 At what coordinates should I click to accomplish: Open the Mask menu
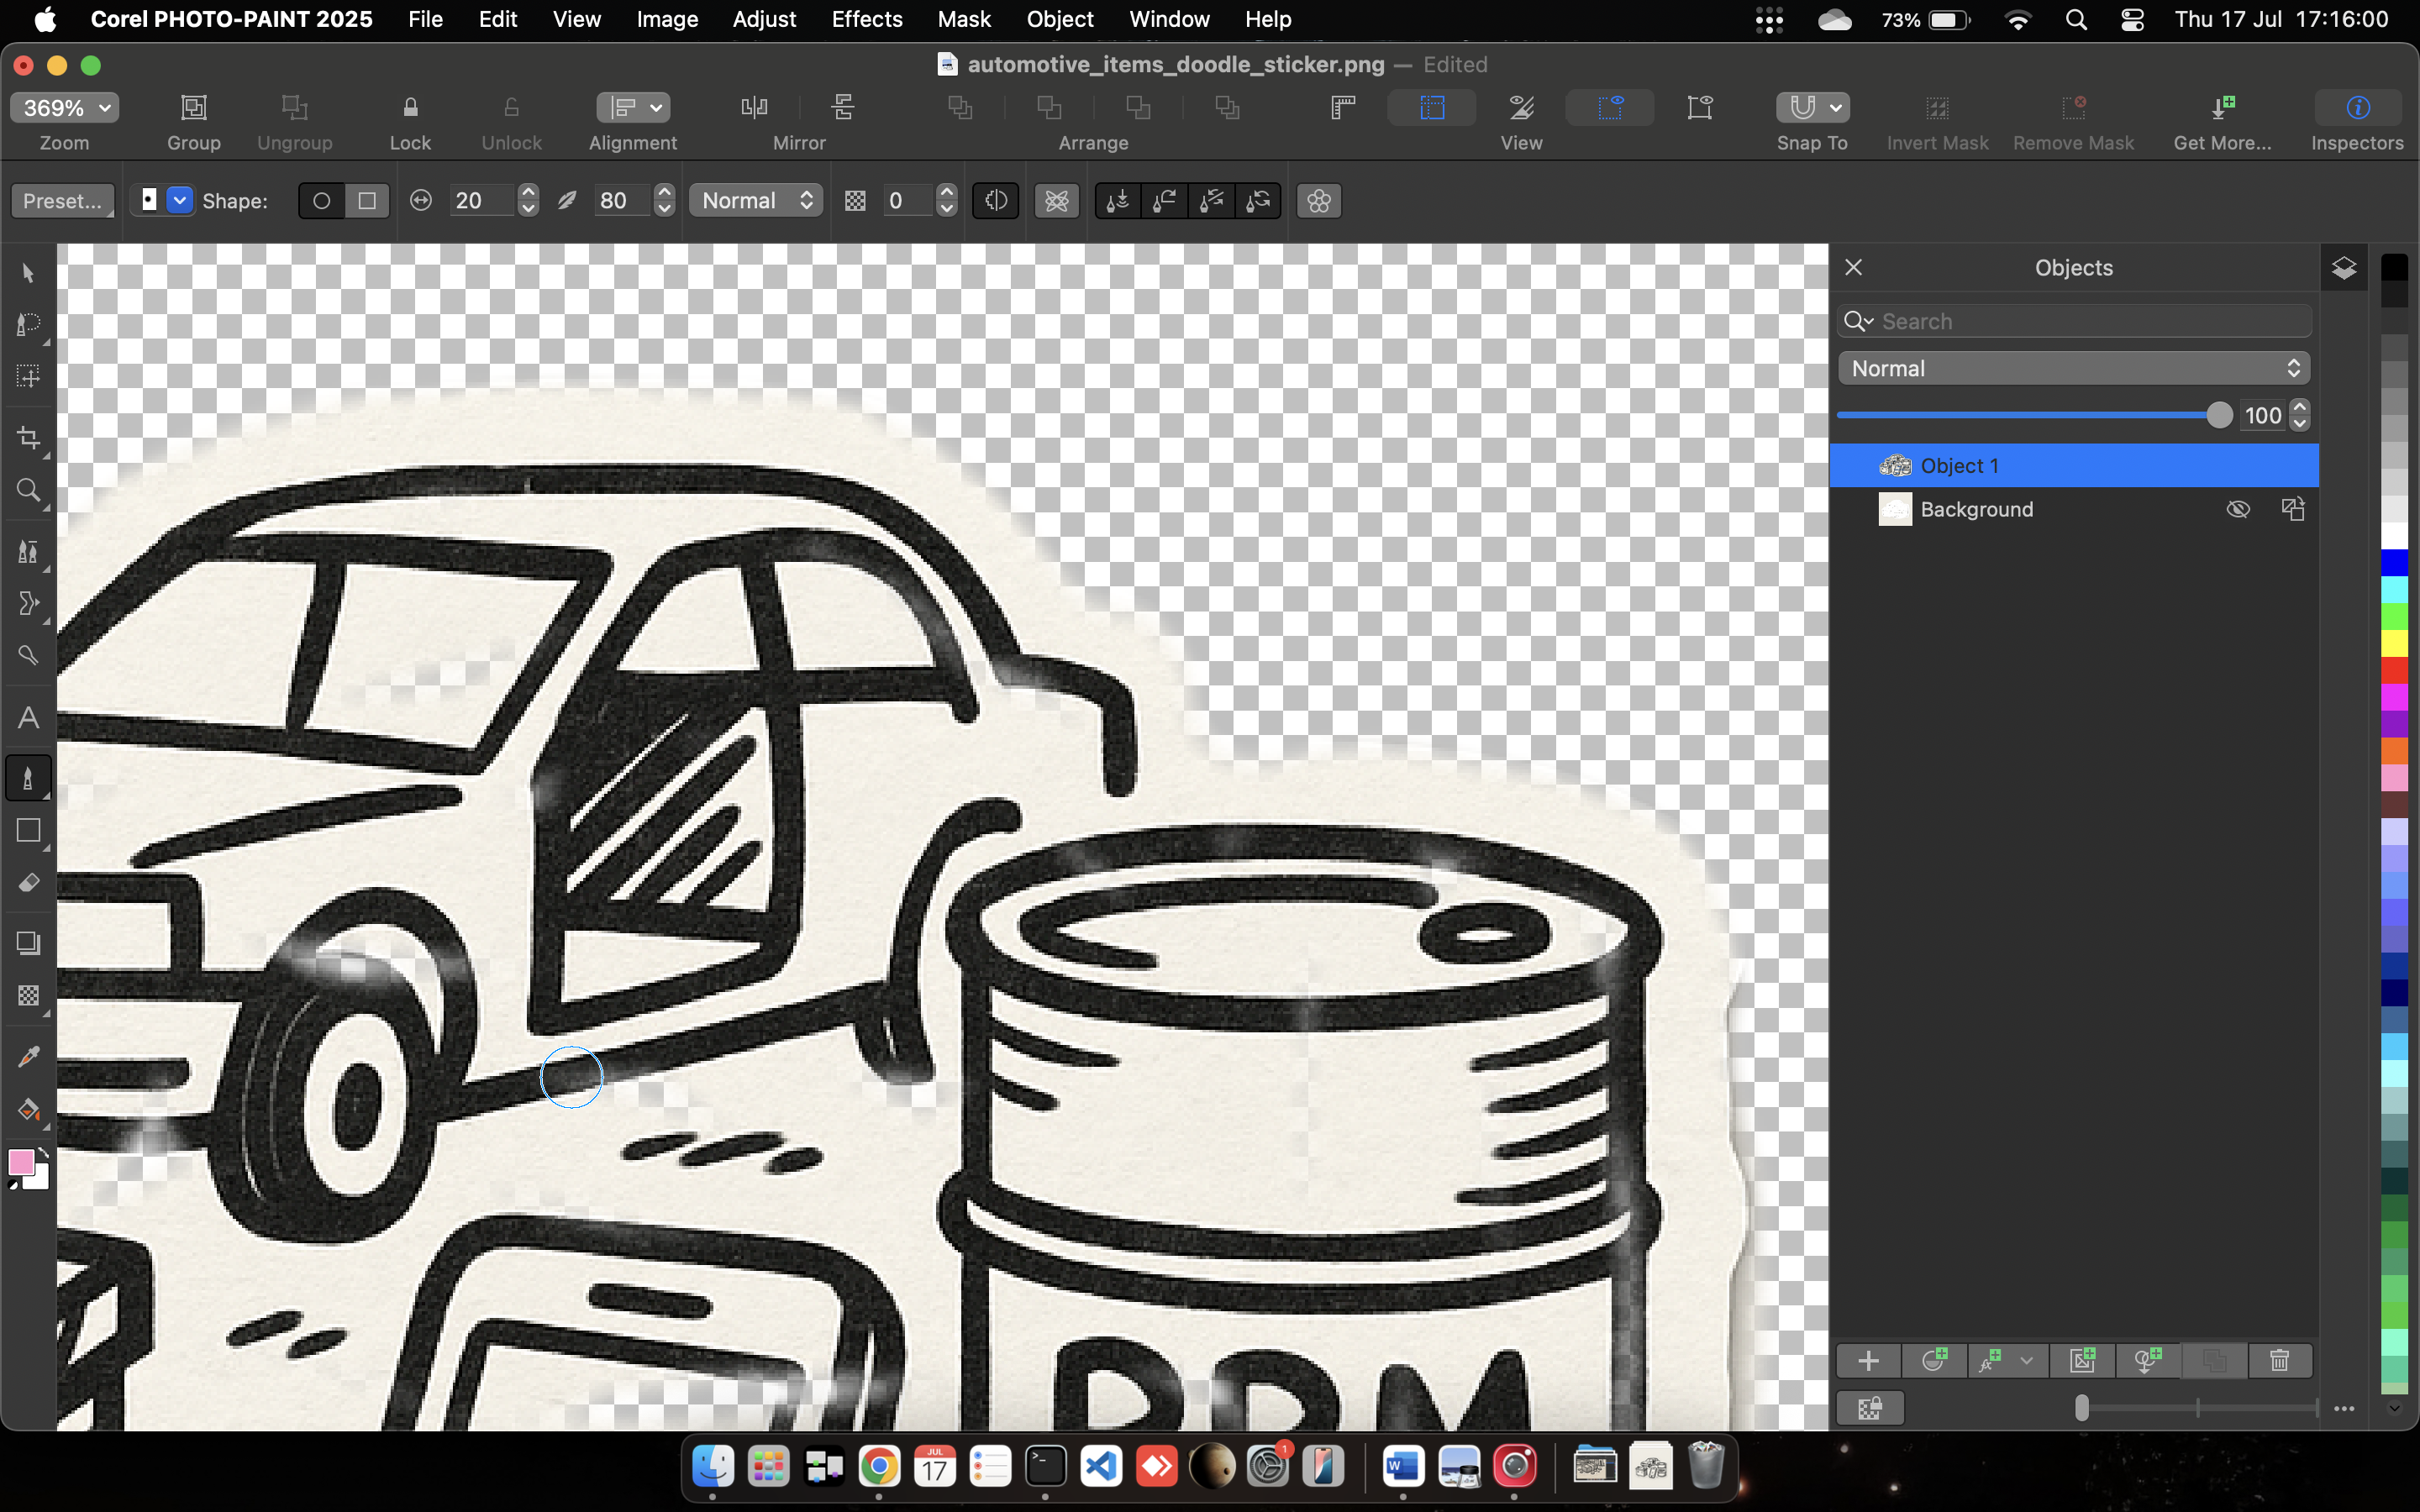963,19
